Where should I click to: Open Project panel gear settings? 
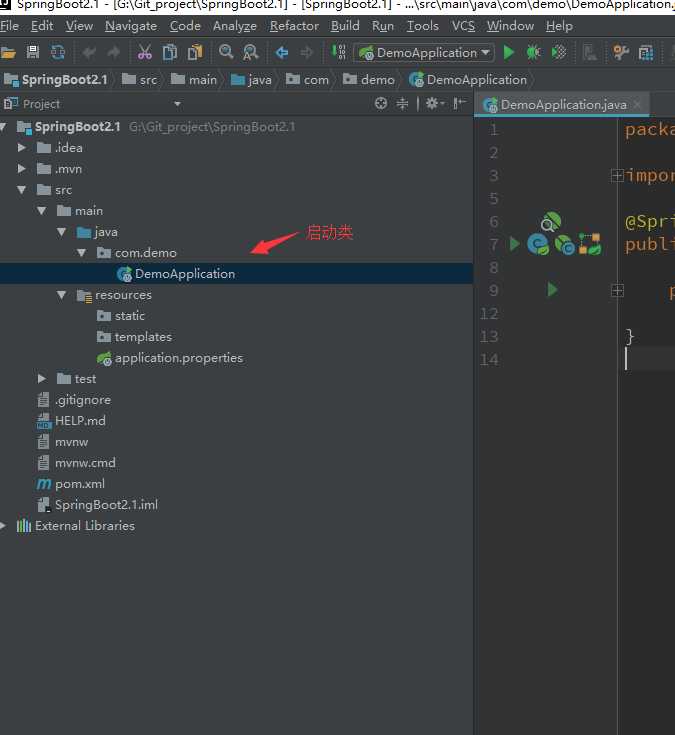pos(434,103)
